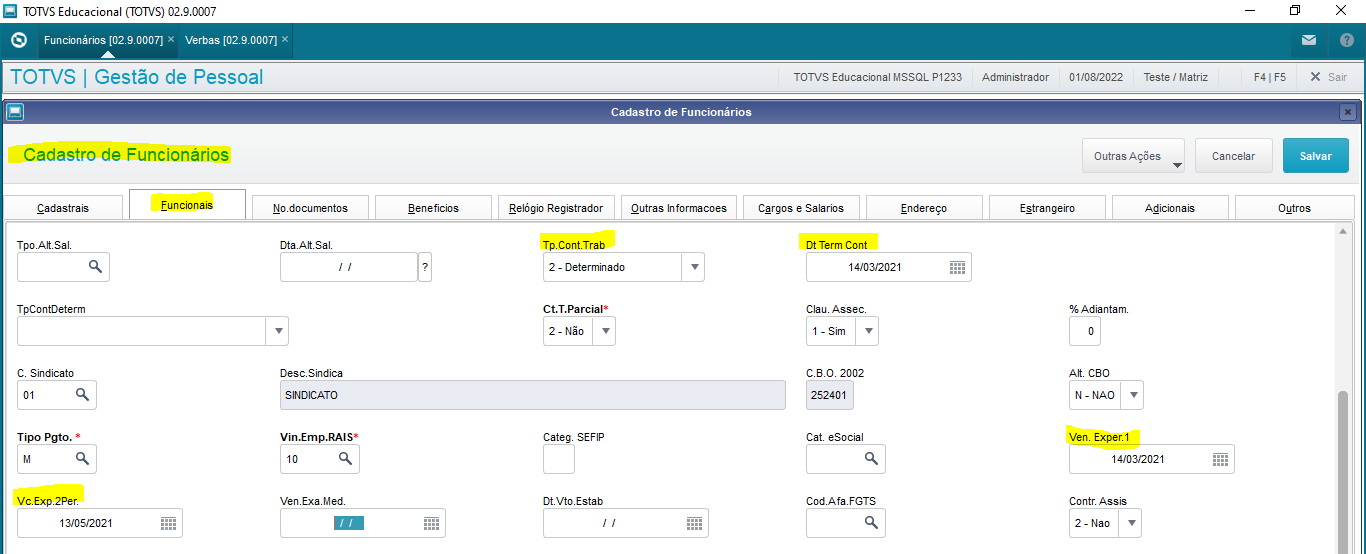This screenshot has height=554, width=1366.
Task: Activate the Funcionários [02.9.0007] tab
Action: coord(103,40)
